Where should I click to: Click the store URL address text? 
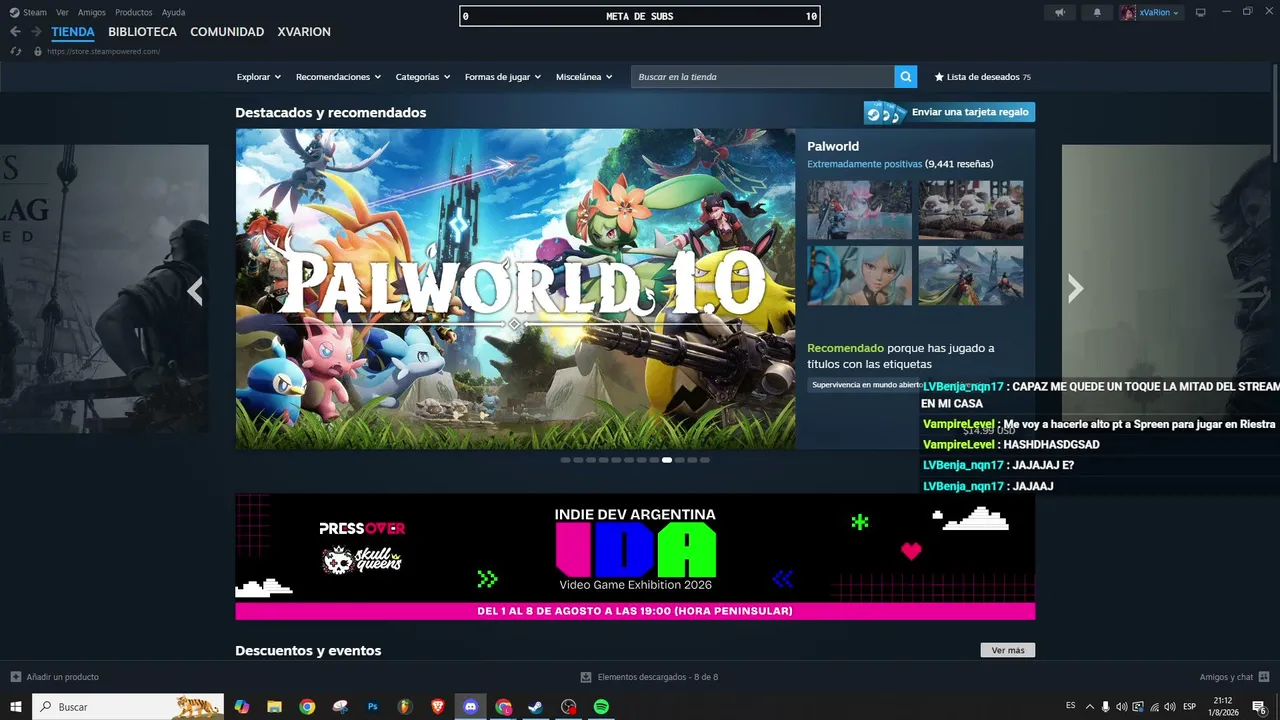(103, 51)
